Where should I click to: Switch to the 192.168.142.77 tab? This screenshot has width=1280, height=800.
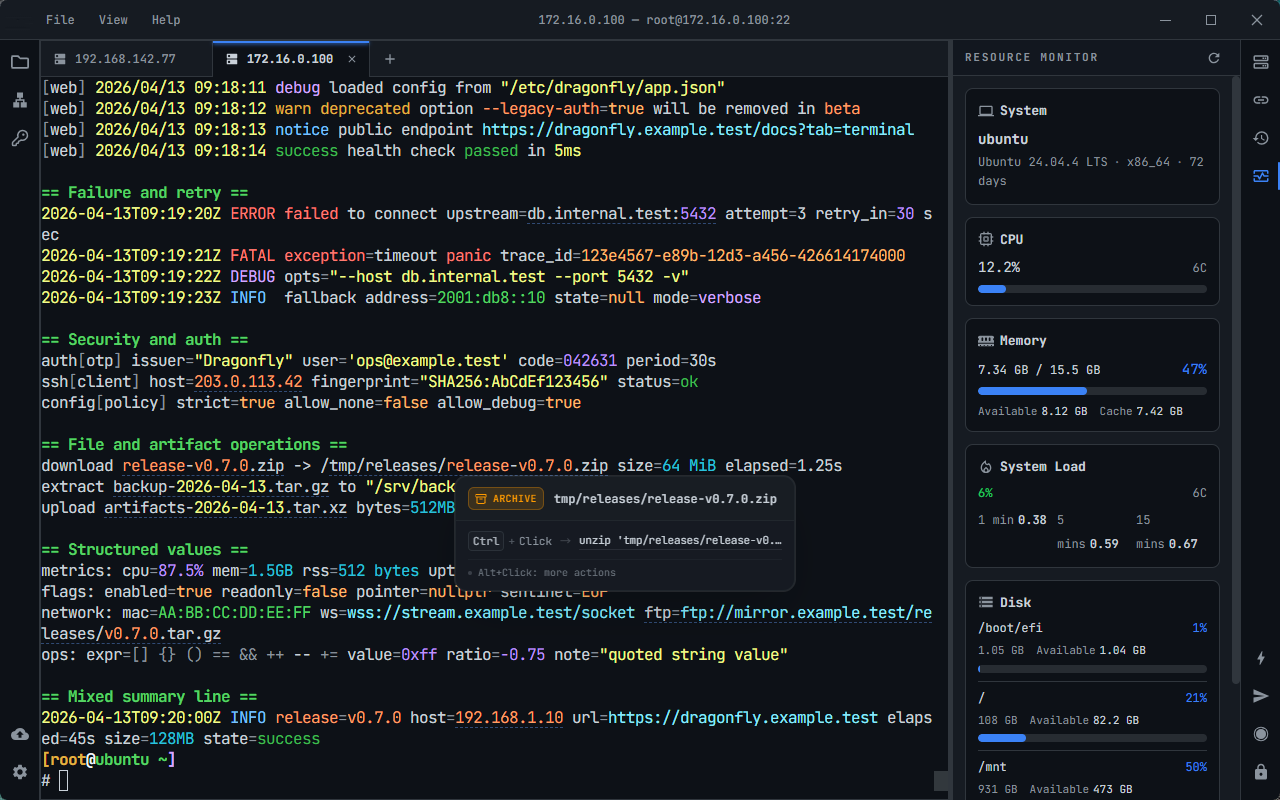tap(126, 59)
